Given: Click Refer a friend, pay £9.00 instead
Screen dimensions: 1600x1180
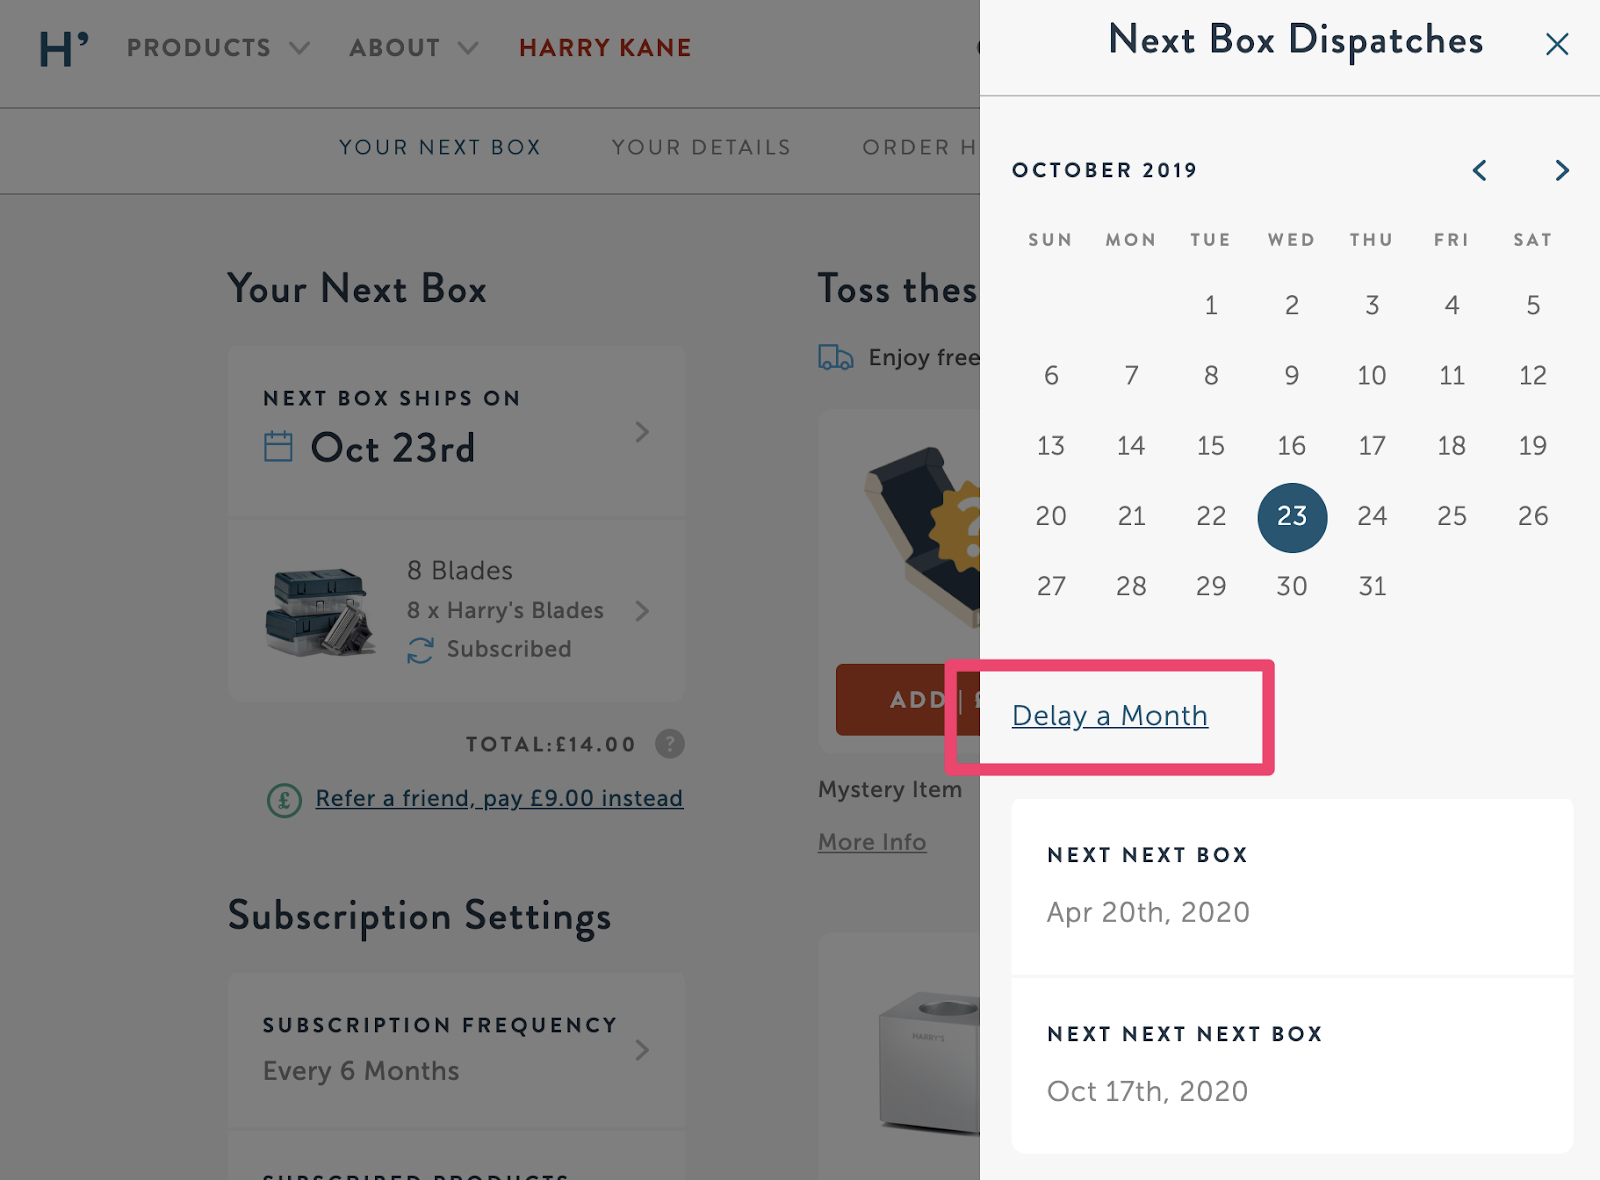Looking at the screenshot, I should tap(499, 798).
